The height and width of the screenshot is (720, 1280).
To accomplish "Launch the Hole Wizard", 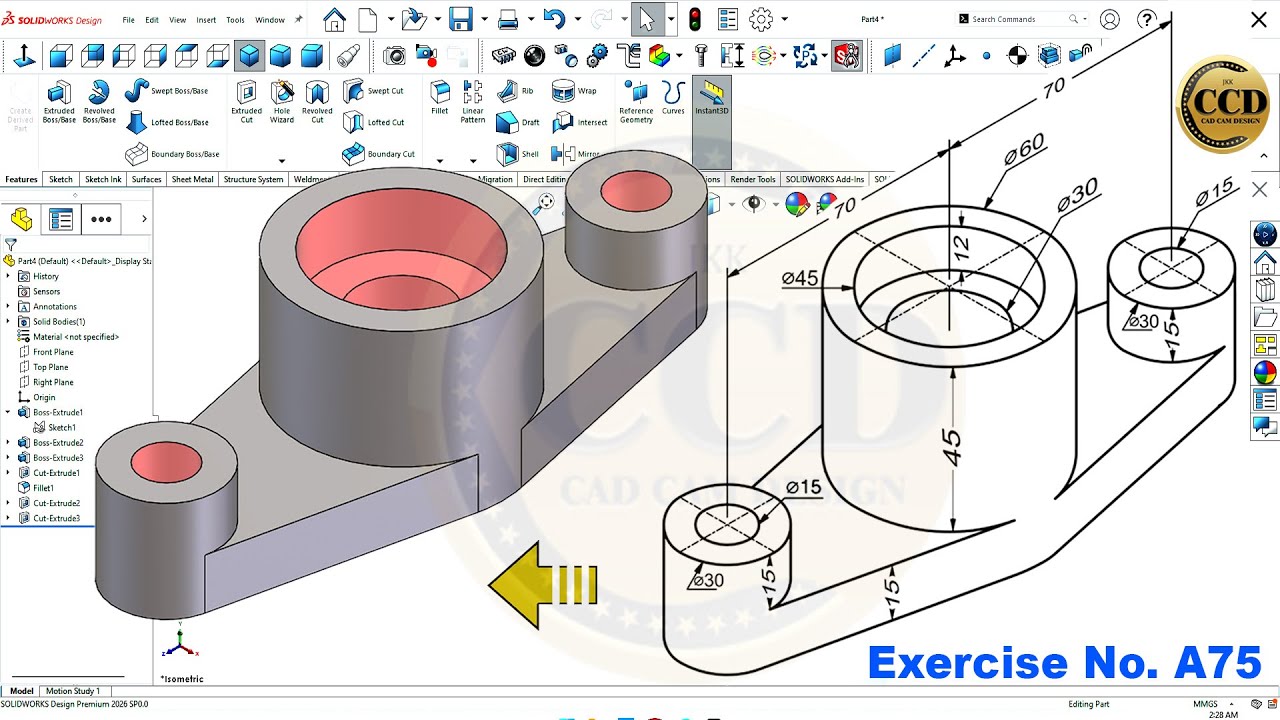I will (x=282, y=102).
